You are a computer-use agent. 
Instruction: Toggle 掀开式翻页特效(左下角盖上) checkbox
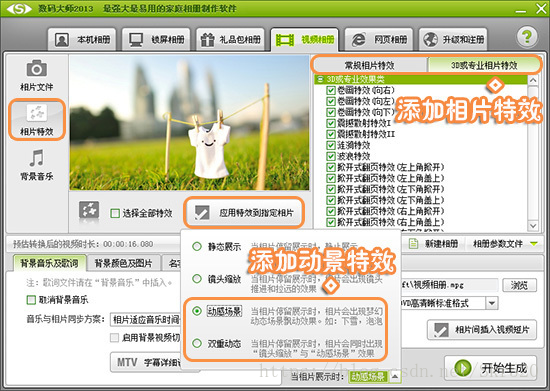tap(330, 200)
